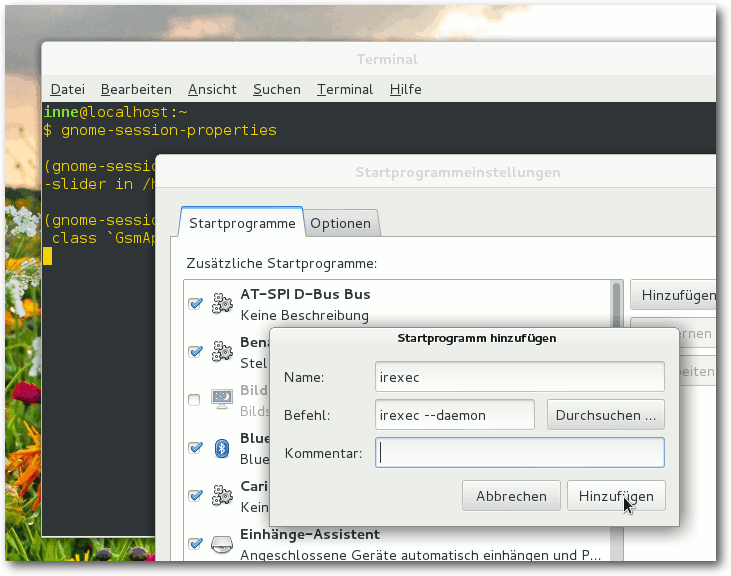This screenshot has width=731, height=576.
Task: Open the Ansicht menu
Action: pyautogui.click(x=212, y=89)
